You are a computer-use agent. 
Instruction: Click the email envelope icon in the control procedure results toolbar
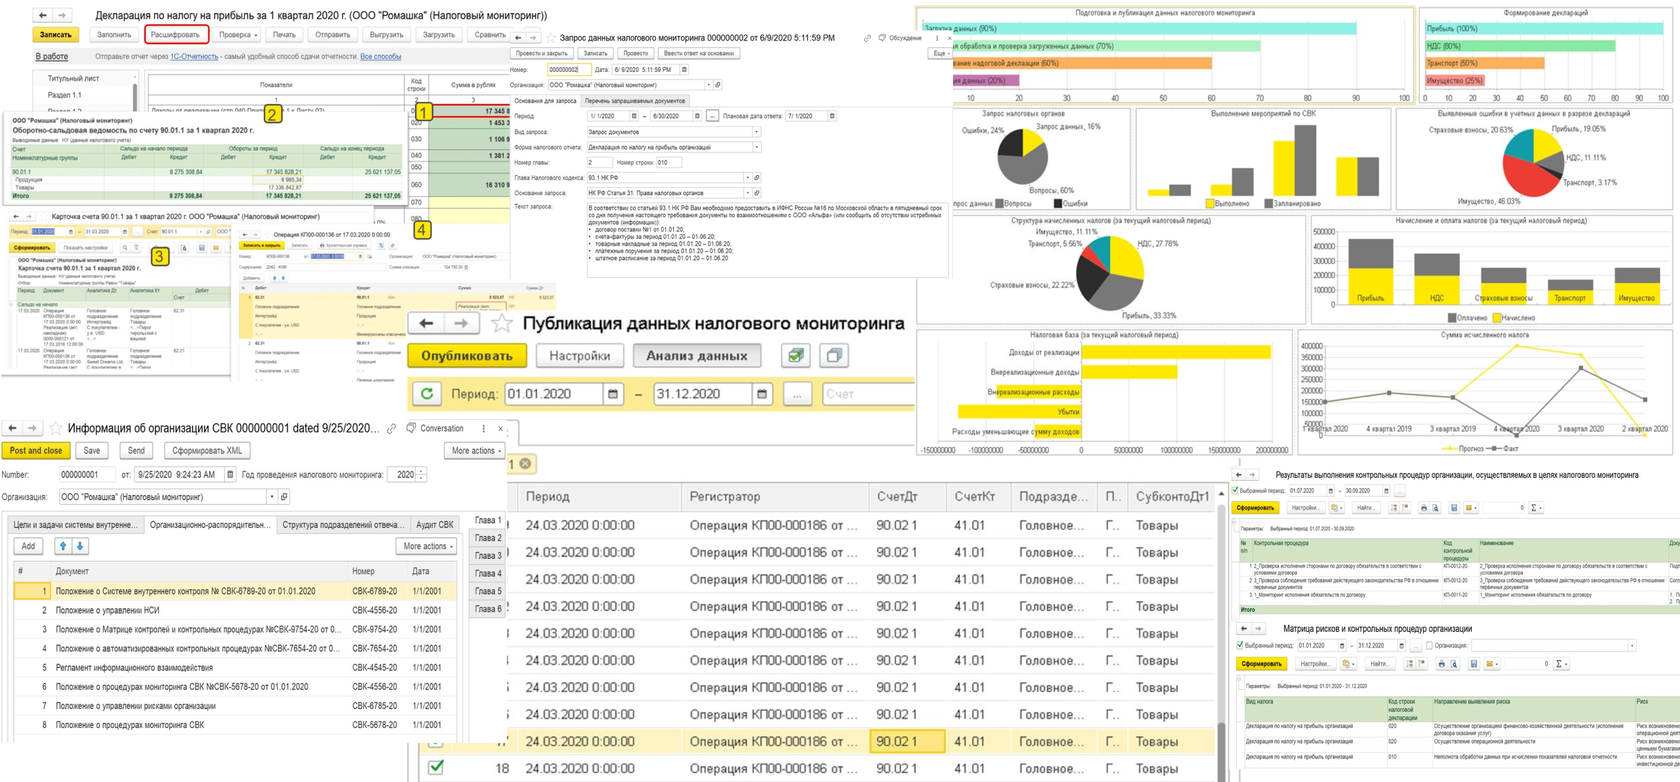pyautogui.click(x=1469, y=508)
